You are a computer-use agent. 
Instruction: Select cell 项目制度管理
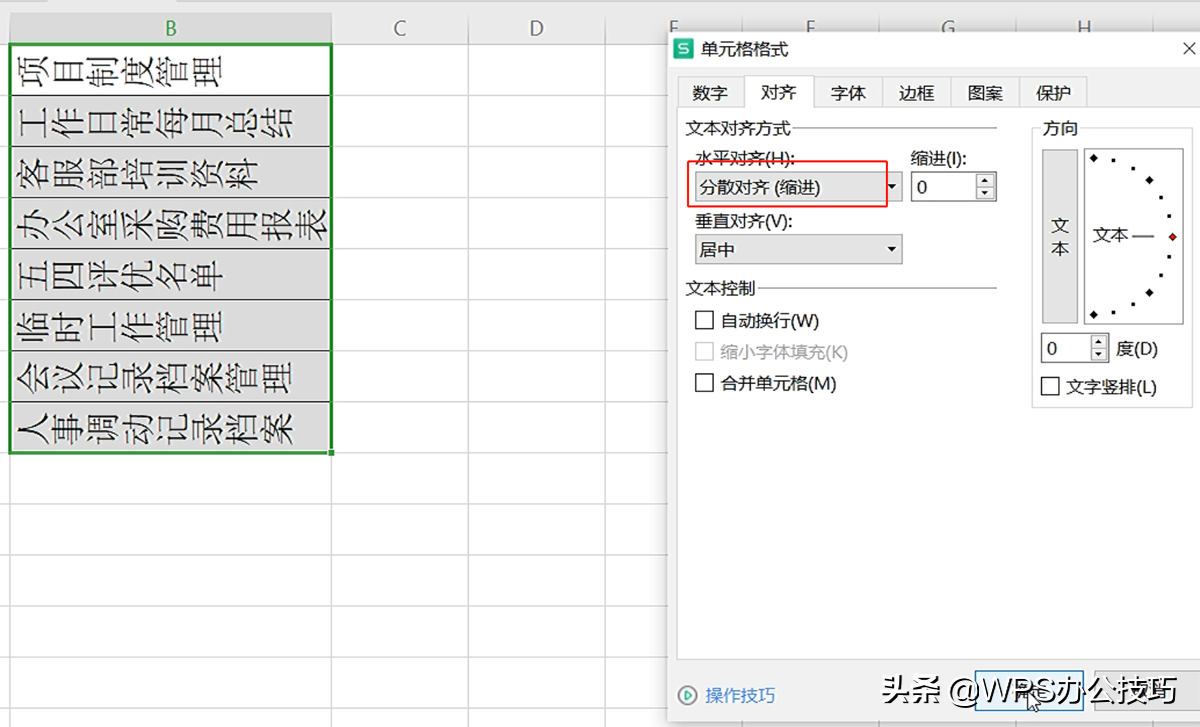tap(170, 70)
